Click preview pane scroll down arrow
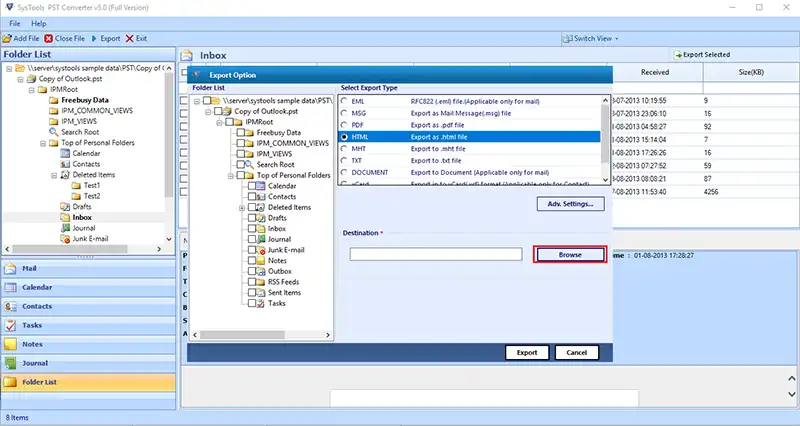Viewport: 800px width, 426px height. coord(791,394)
